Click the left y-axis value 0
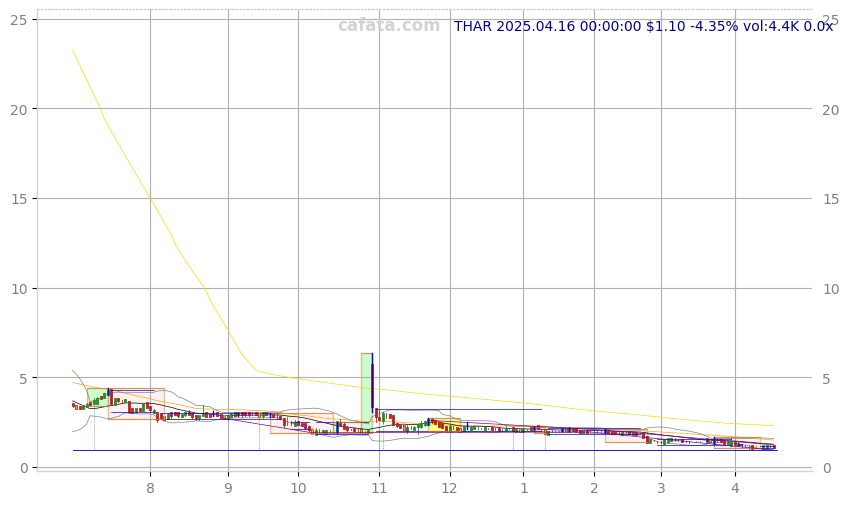This screenshot has width=849, height=505. click(x=23, y=468)
